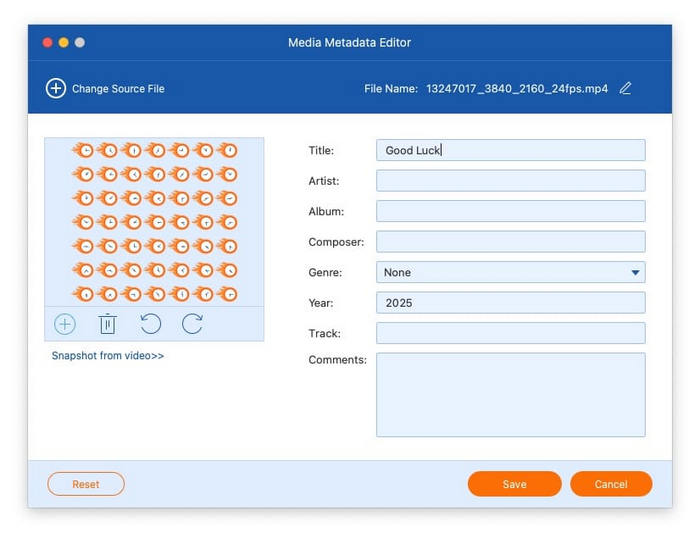Click the Reset button
The width and height of the screenshot is (700, 539).
[86, 484]
